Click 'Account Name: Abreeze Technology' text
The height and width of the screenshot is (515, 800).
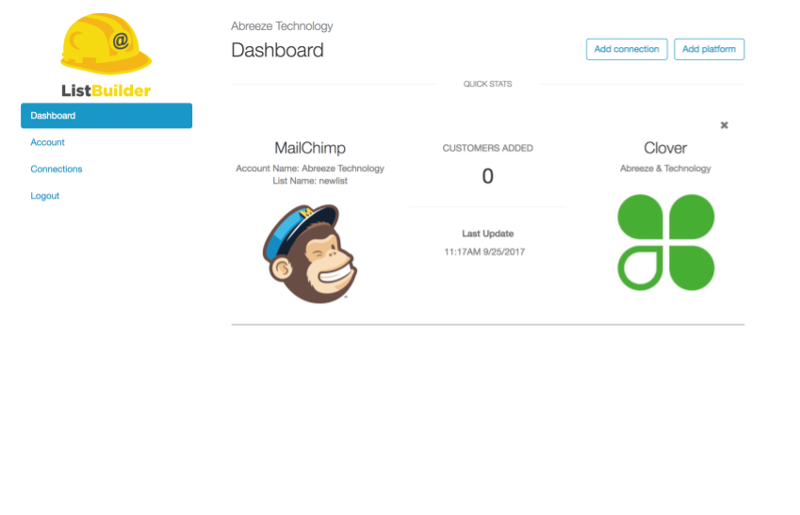pos(310,168)
